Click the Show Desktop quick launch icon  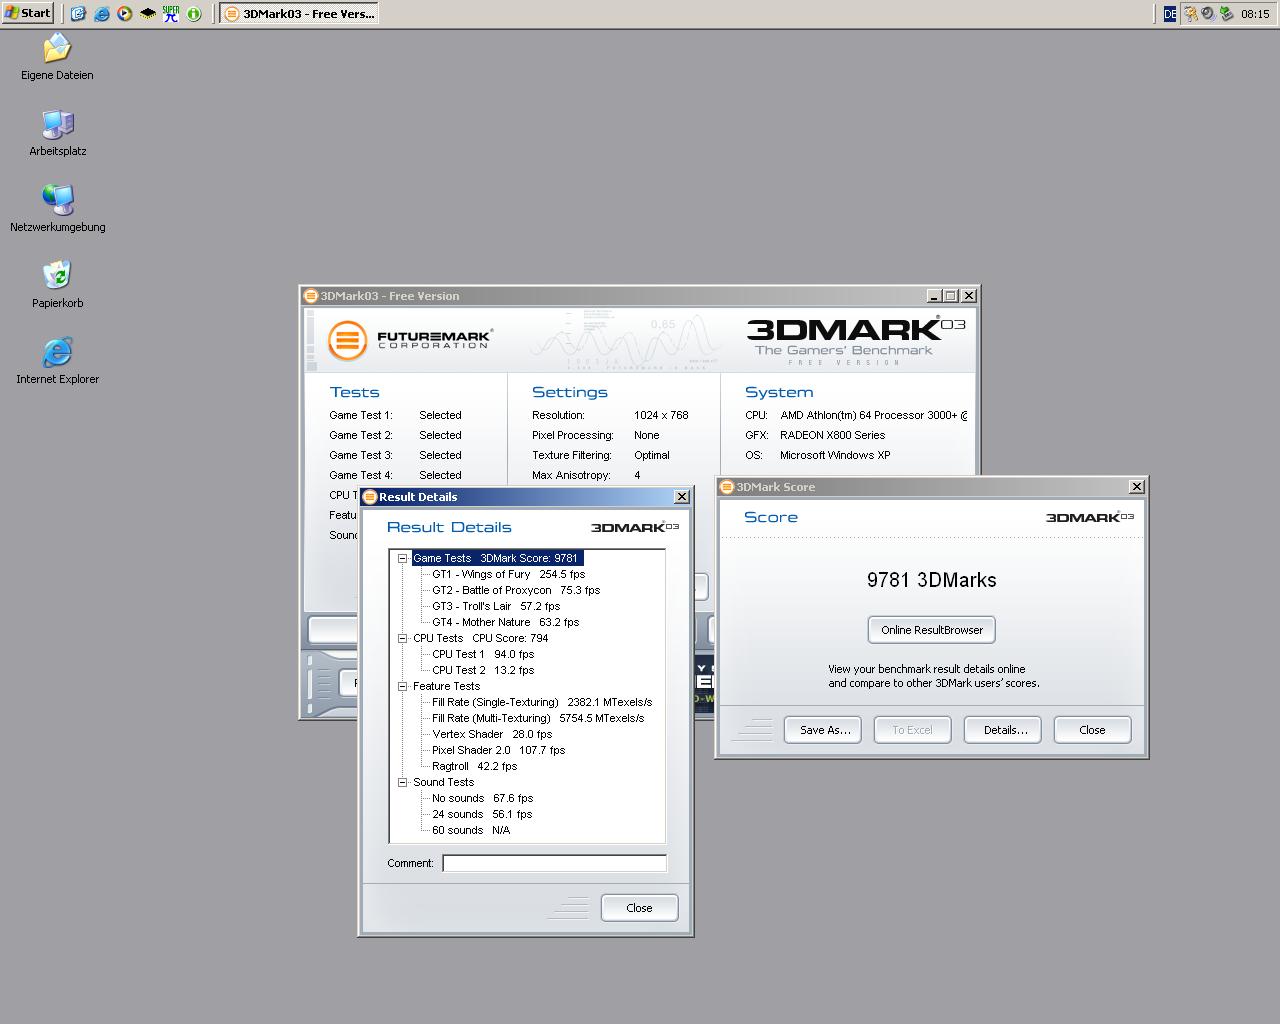[78, 14]
